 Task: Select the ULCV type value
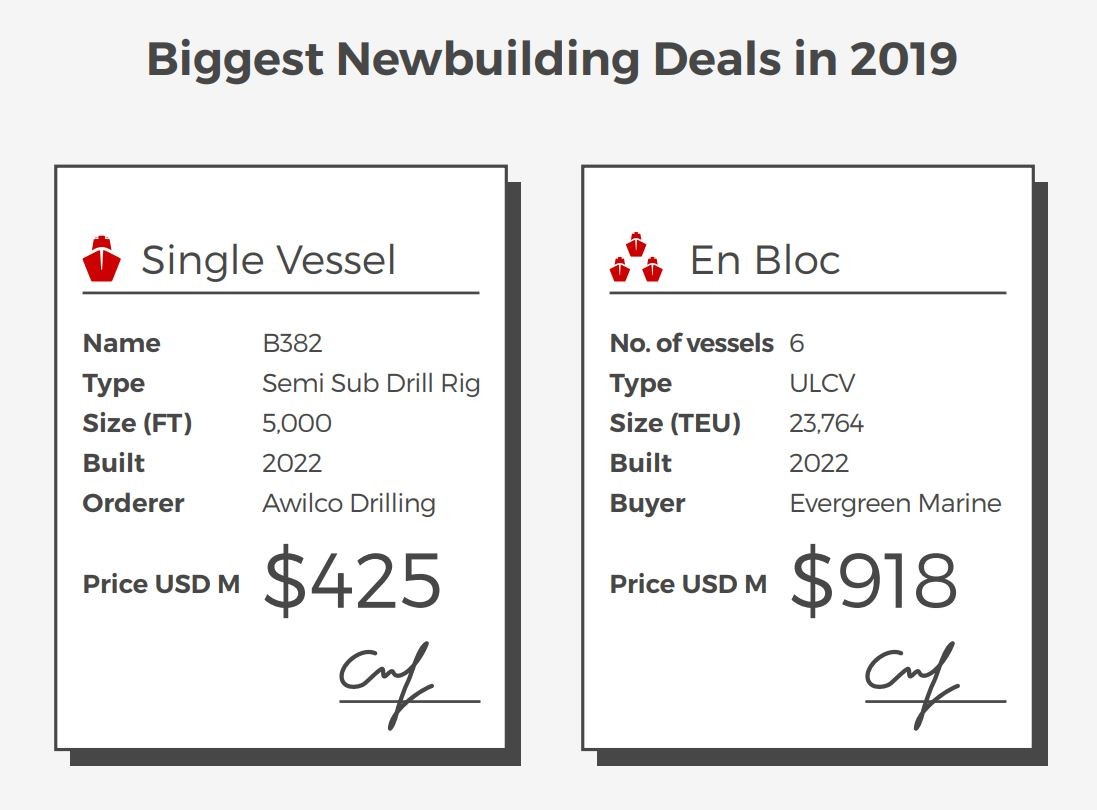tap(822, 383)
